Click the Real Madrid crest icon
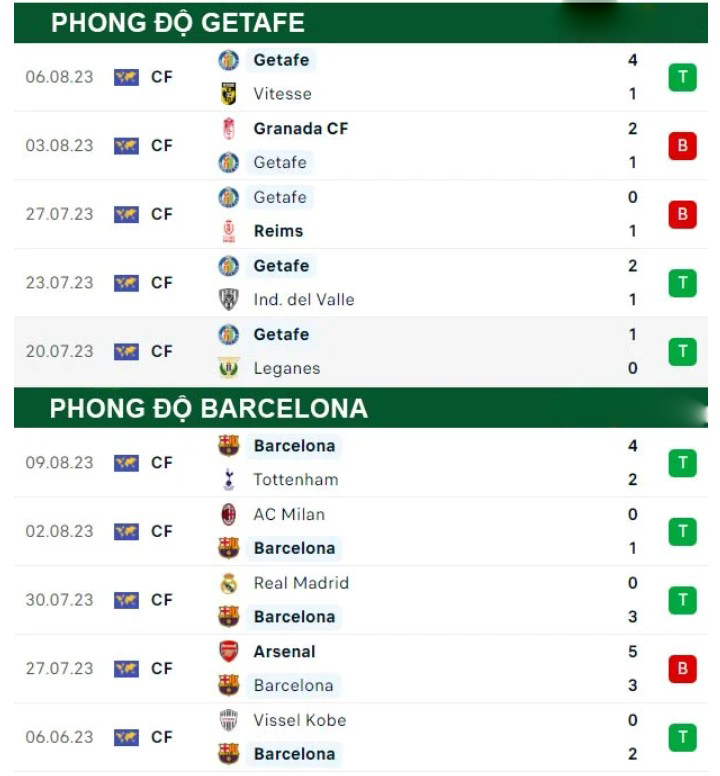Image resolution: width=720 pixels, height=776 pixels. [x=229, y=583]
